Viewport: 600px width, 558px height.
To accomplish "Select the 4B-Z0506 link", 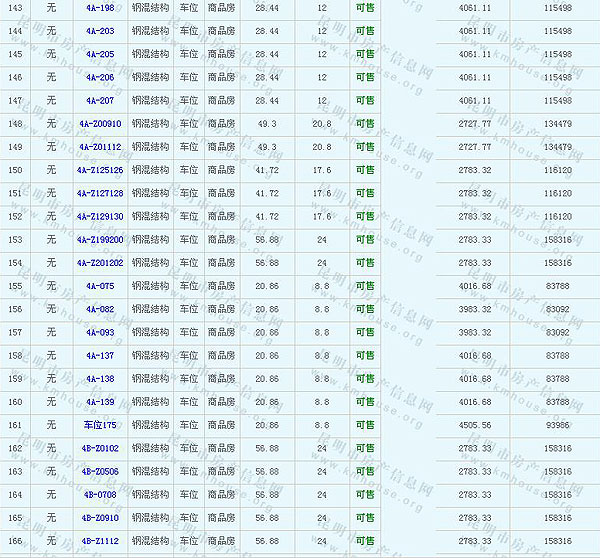I will click(x=100, y=471).
